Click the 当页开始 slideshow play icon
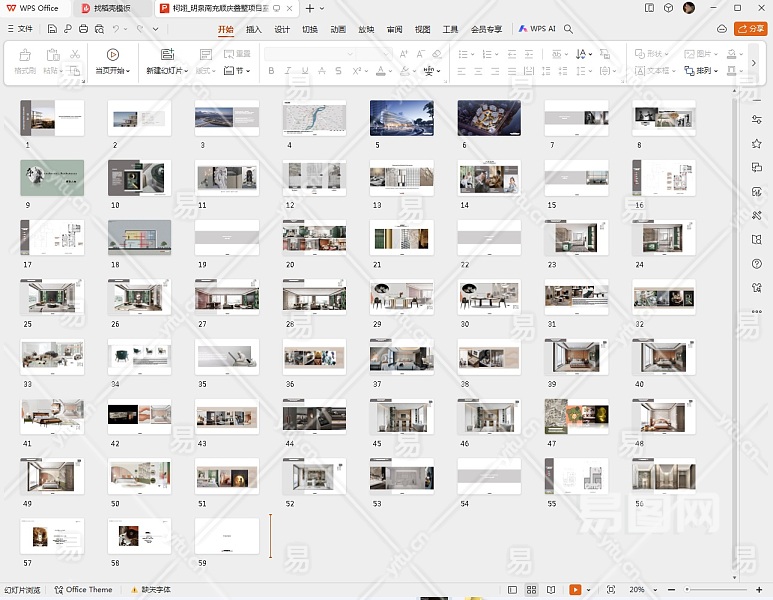Viewport: 773px width, 600px height. click(112, 55)
